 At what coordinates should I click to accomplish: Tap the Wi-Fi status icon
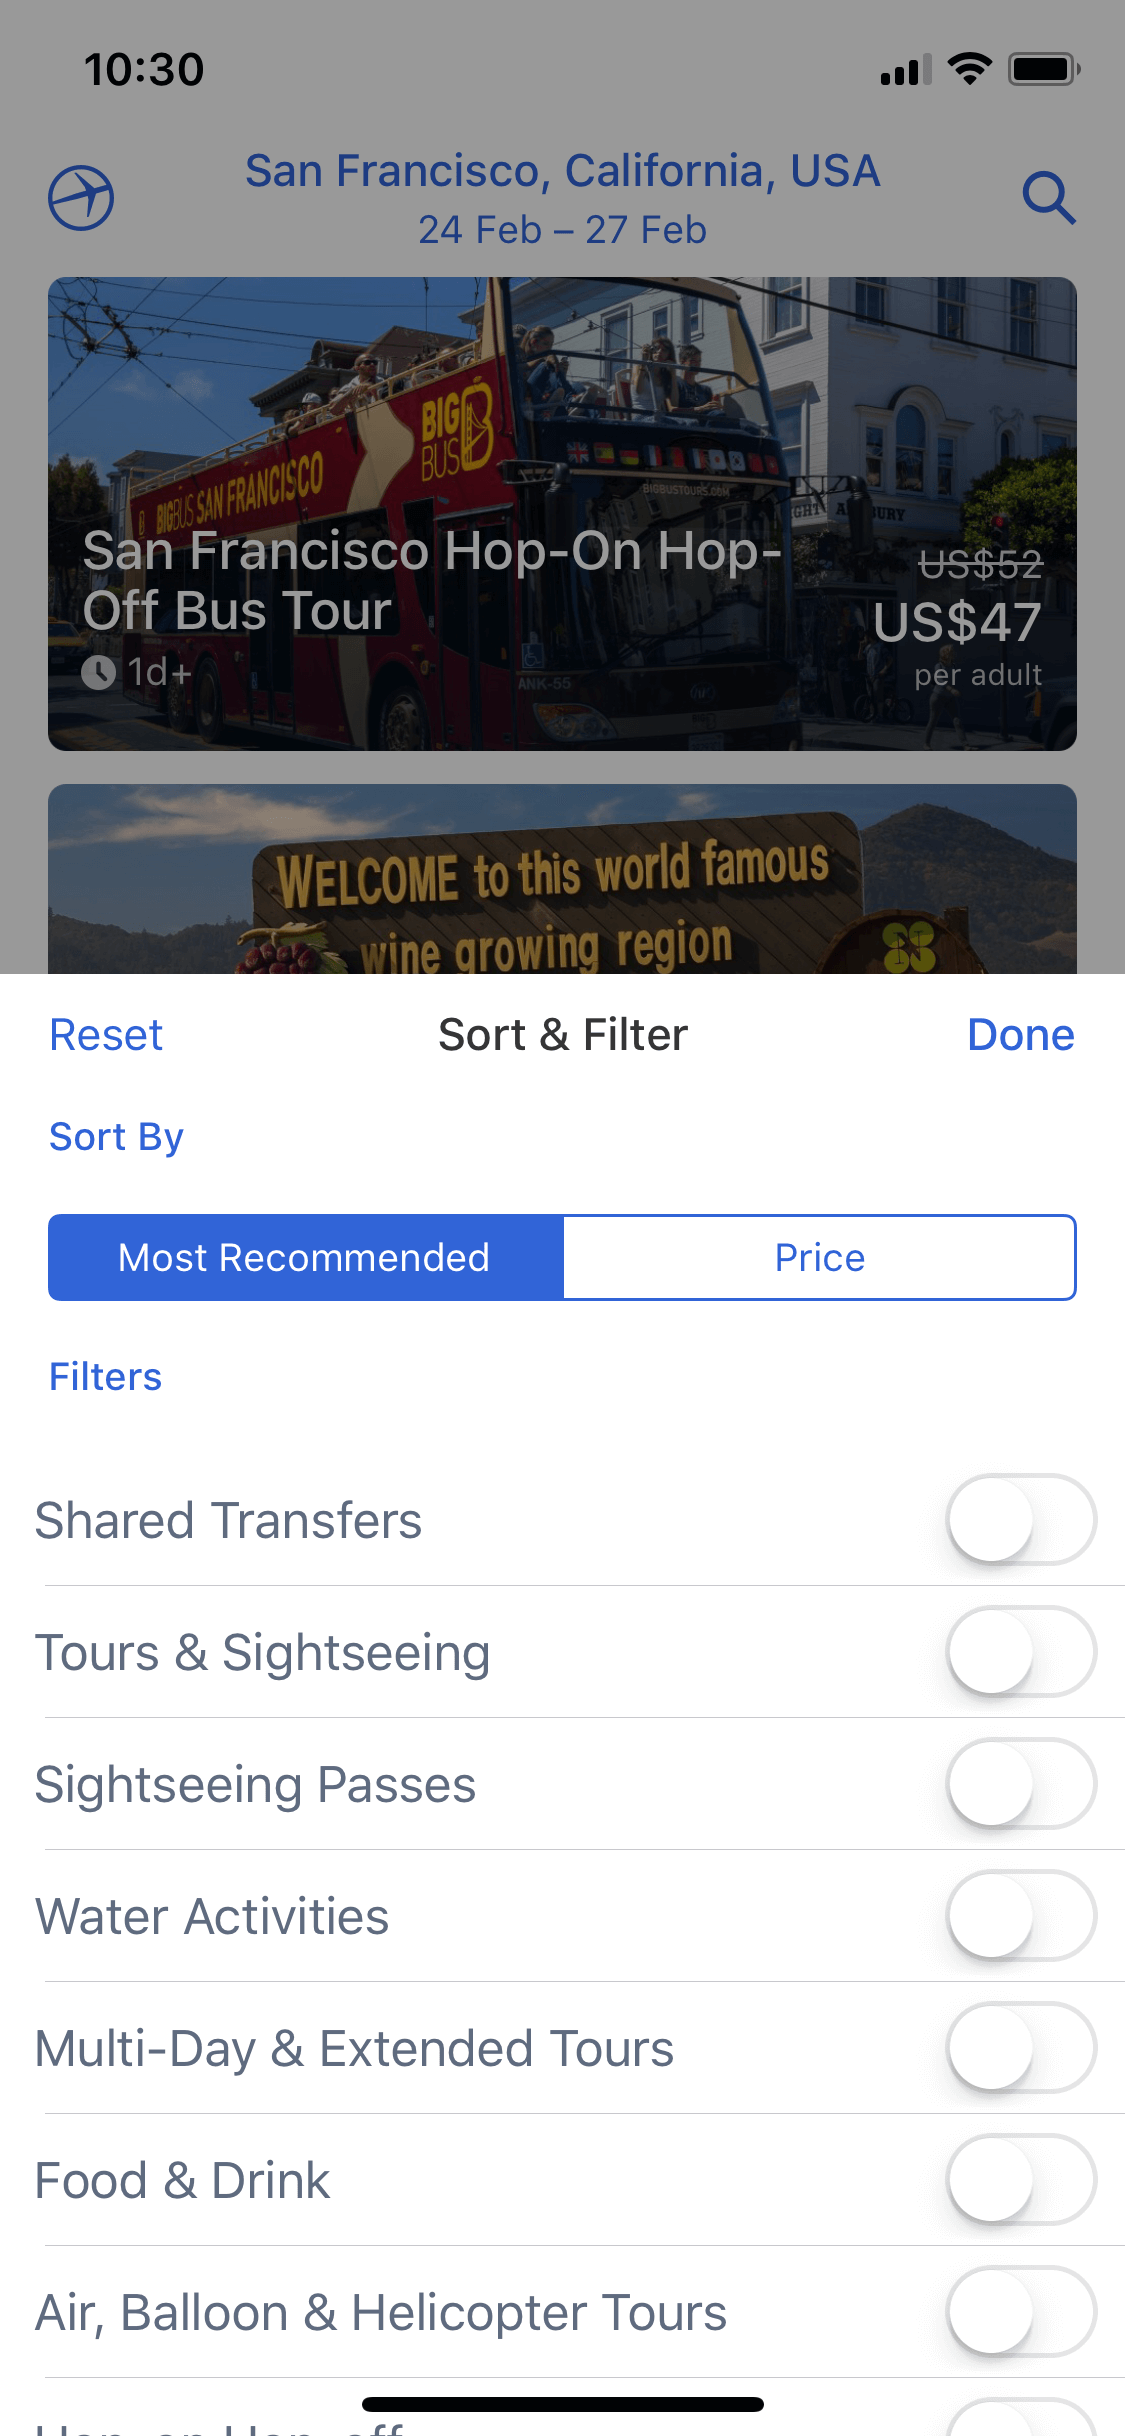pyautogui.click(x=969, y=69)
